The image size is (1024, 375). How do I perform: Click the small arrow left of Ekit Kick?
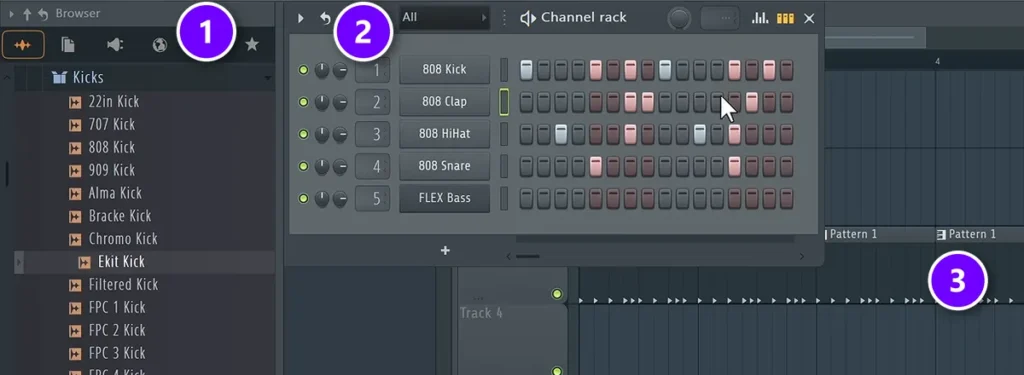click(19, 263)
